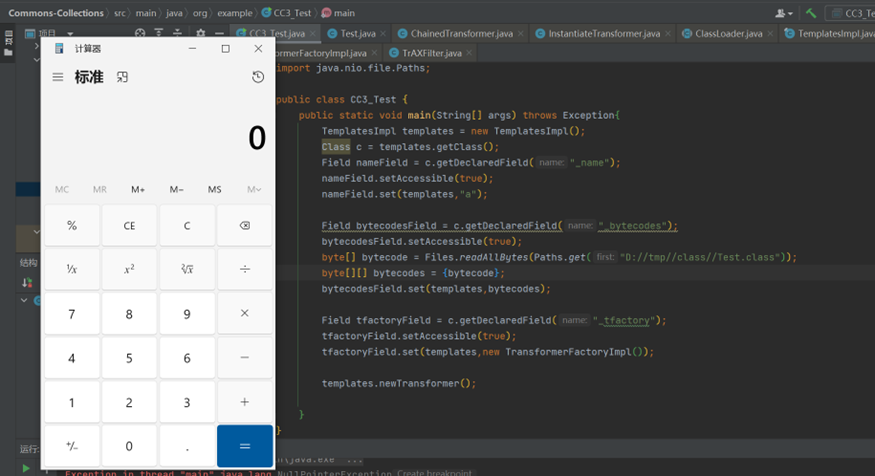Click the project tool window stripe icon

(8, 38)
